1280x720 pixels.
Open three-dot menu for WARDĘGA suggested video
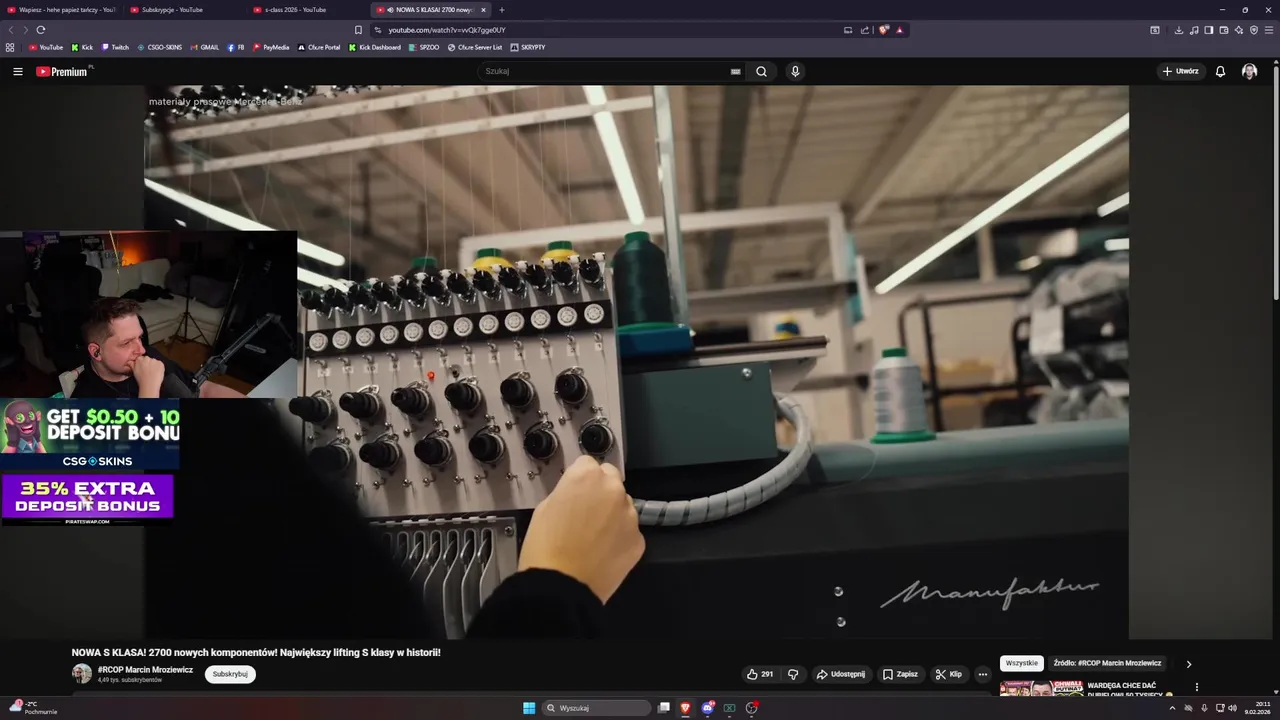coord(1196,687)
